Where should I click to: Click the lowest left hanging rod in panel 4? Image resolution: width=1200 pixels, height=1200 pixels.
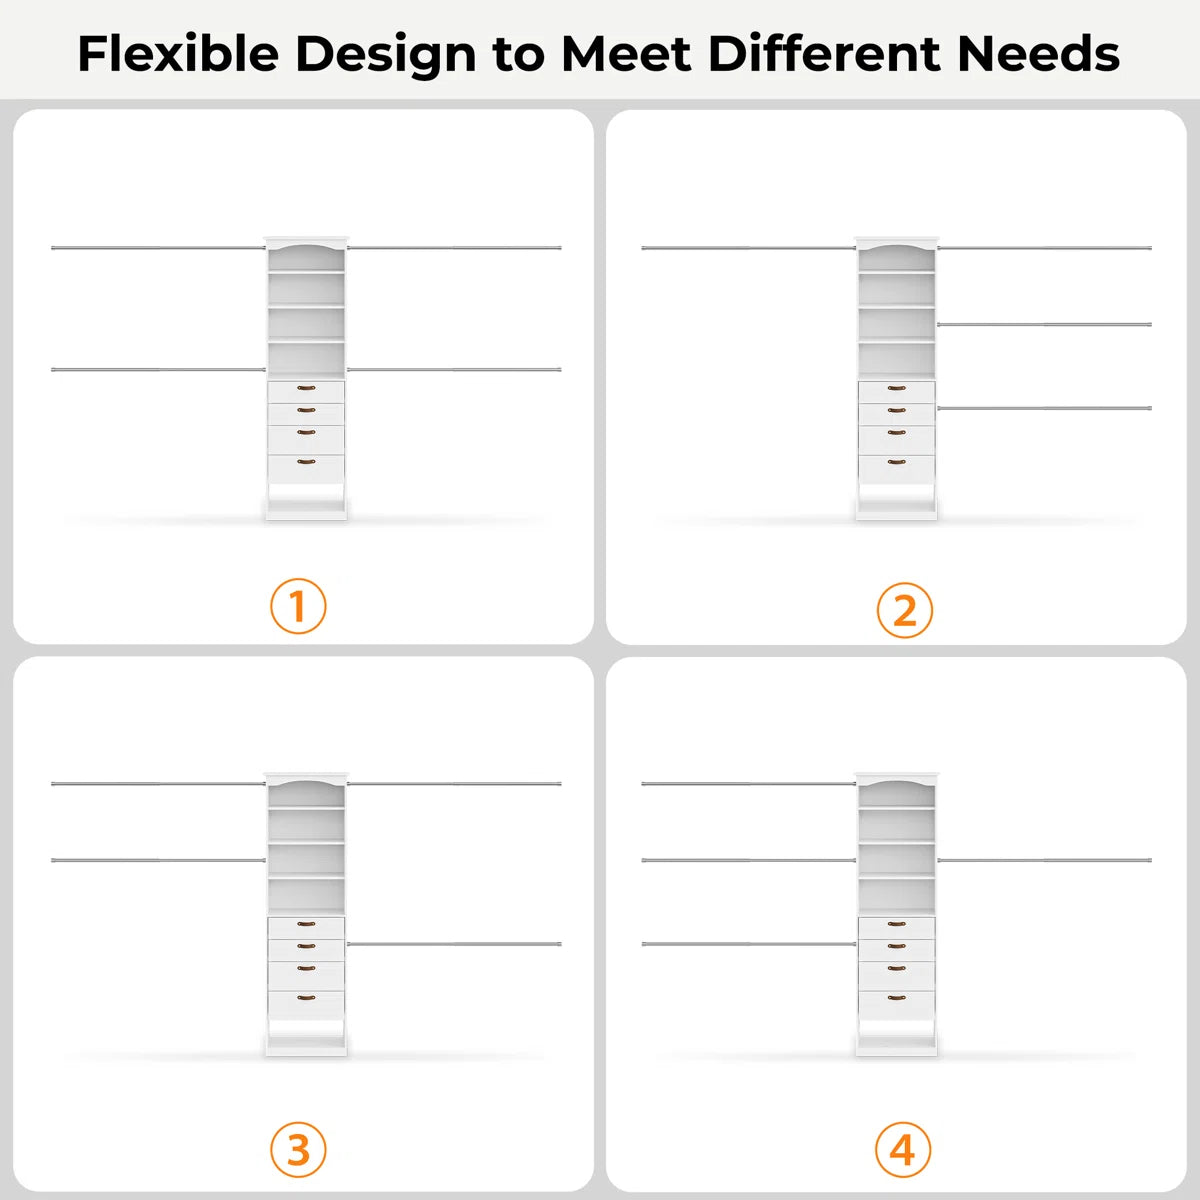[x=749, y=944]
